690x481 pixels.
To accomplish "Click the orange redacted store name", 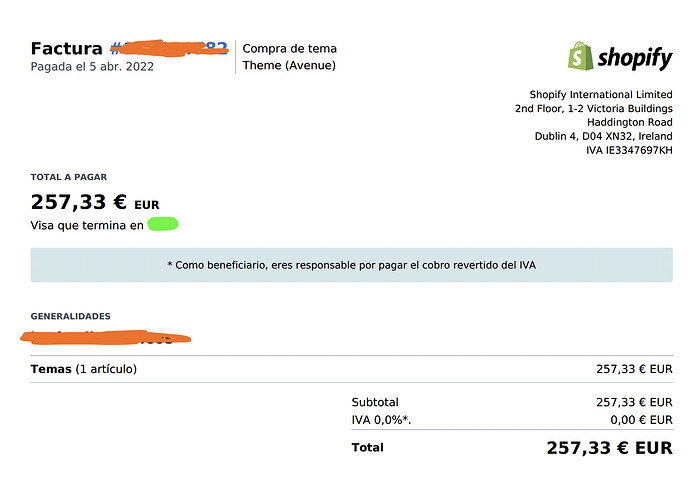I will point(106,338).
